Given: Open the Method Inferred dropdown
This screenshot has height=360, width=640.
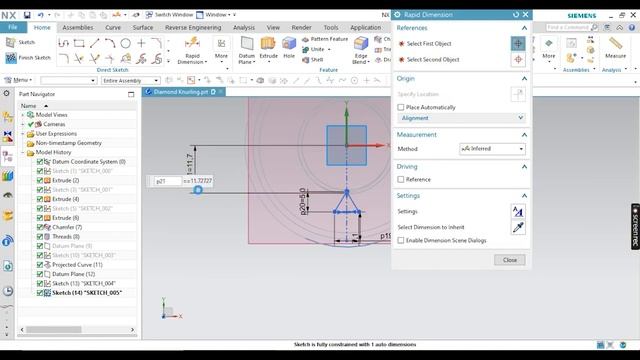Looking at the screenshot, I should click(492, 149).
